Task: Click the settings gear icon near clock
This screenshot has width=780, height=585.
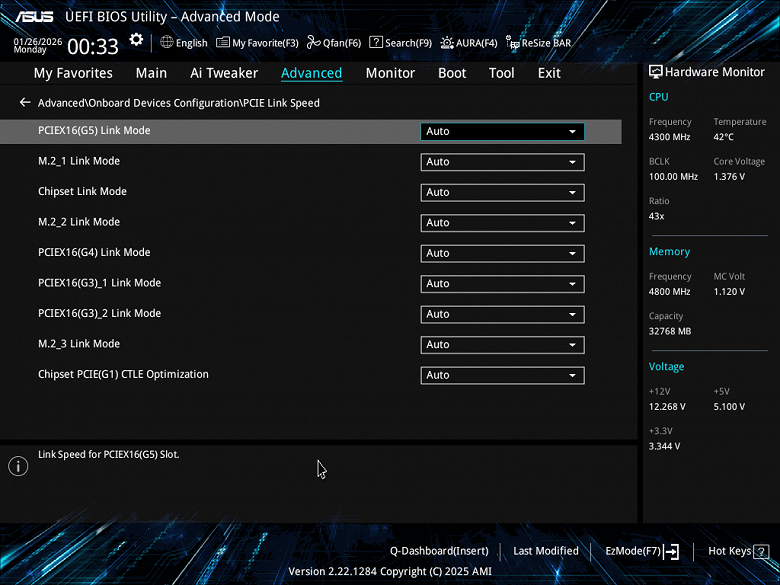Action: point(137,41)
